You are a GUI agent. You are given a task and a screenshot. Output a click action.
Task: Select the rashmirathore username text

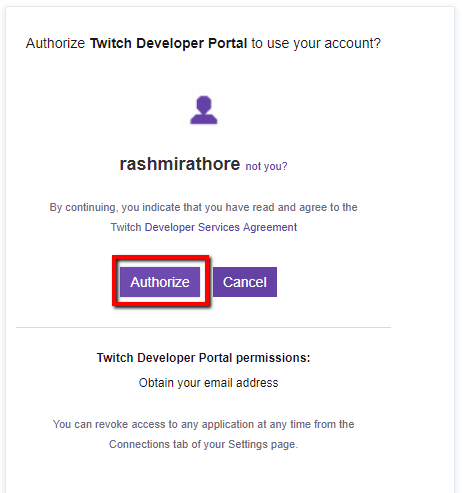pos(180,164)
